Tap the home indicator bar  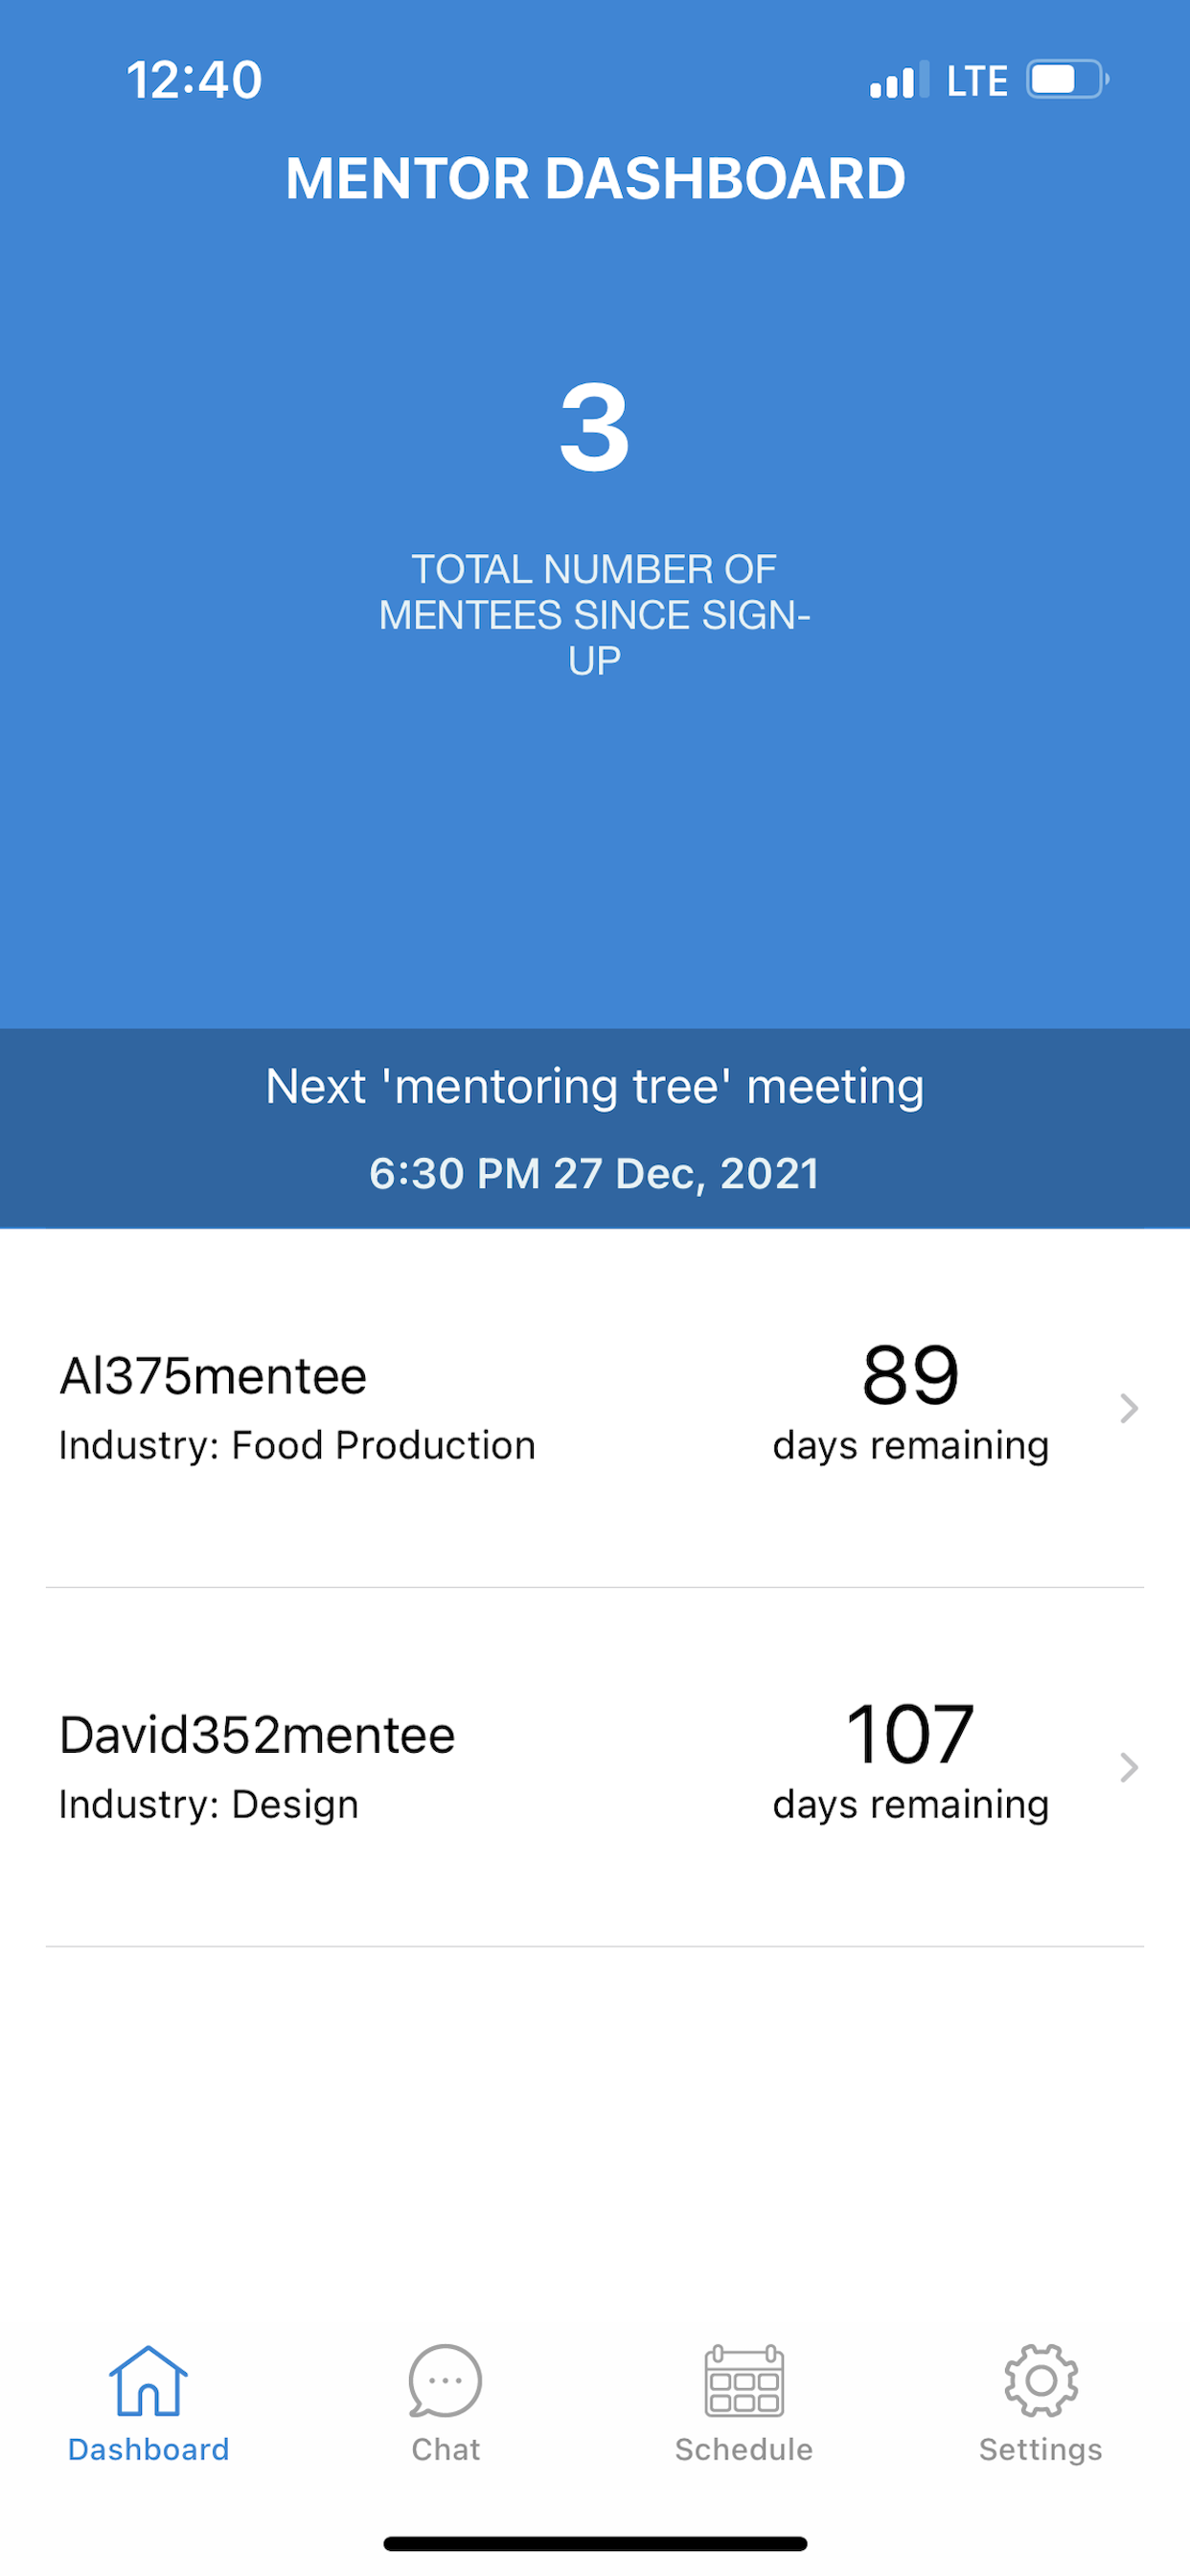point(595,2543)
